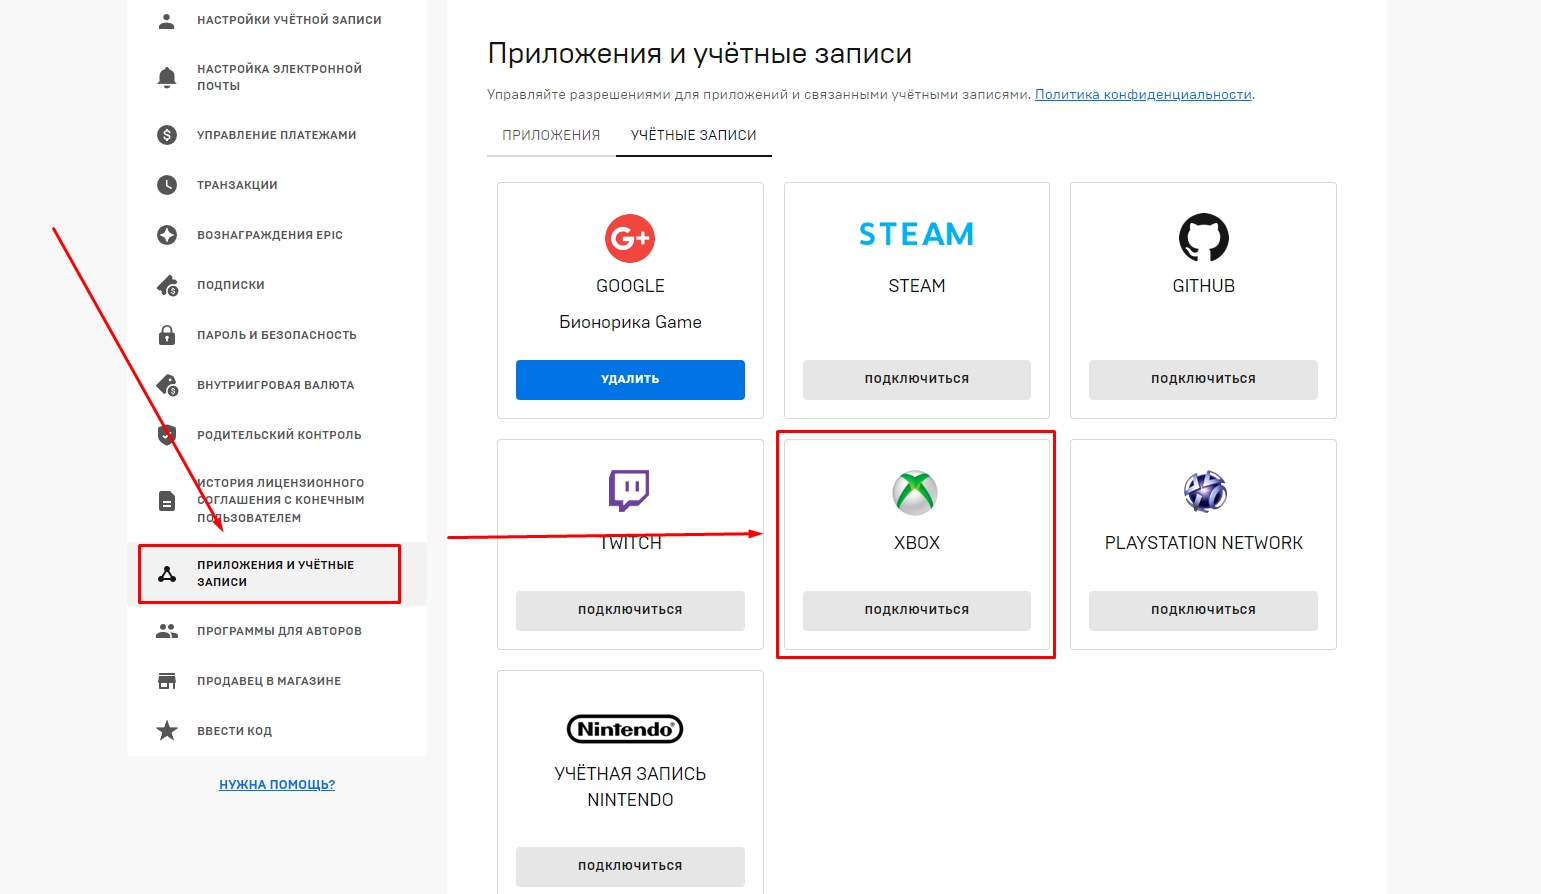This screenshot has height=894, width=1541.
Task: Click the store seller shop icon
Action: point(167,681)
